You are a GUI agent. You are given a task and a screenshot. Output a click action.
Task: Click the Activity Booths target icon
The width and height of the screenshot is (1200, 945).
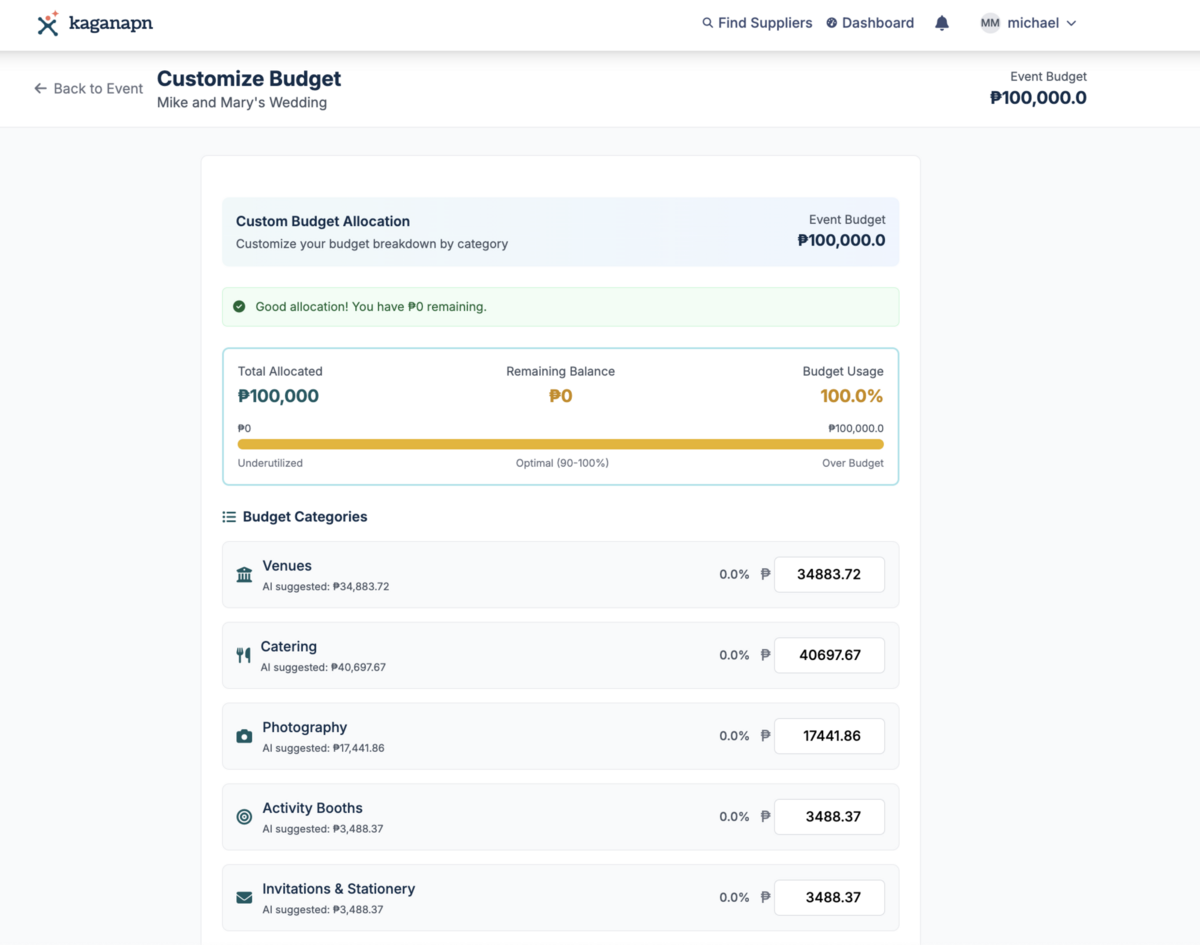[x=243, y=816]
